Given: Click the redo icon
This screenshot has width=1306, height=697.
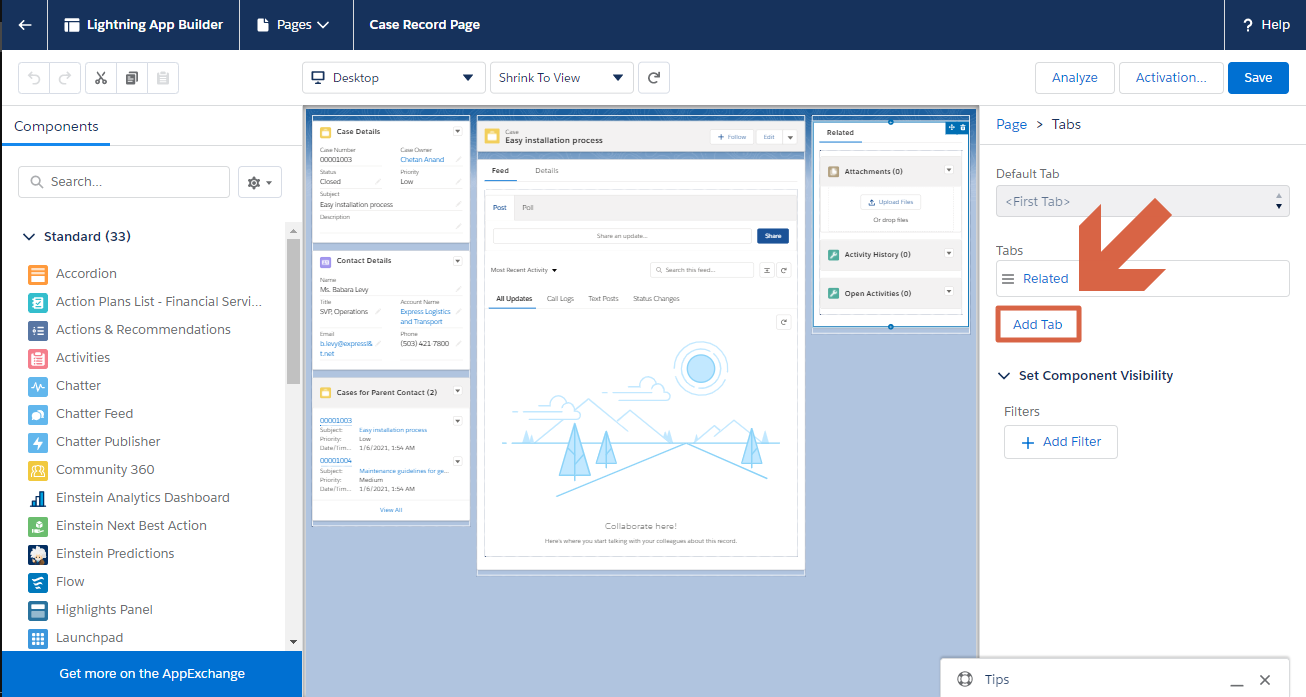Looking at the screenshot, I should [64, 78].
